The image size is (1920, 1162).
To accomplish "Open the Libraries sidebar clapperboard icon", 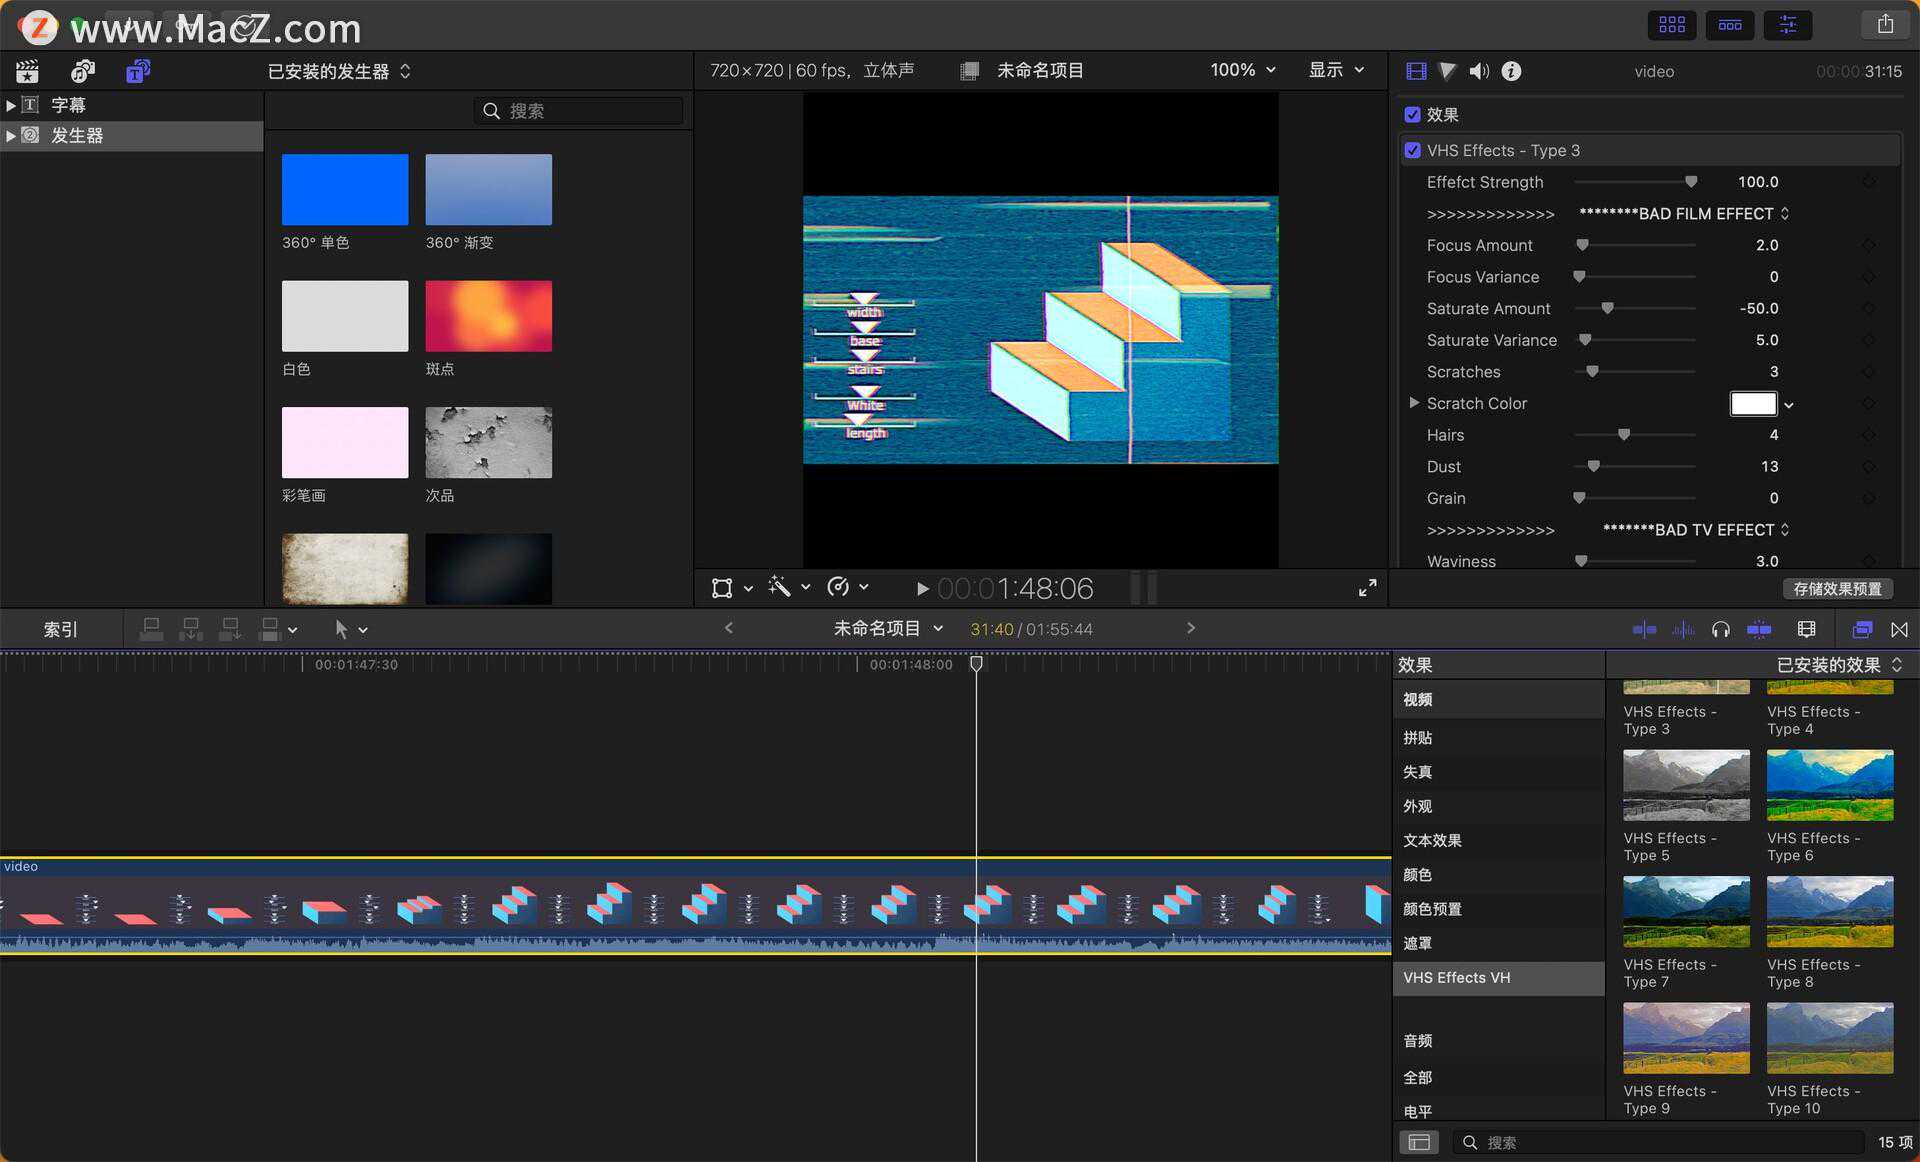I will click(27, 71).
